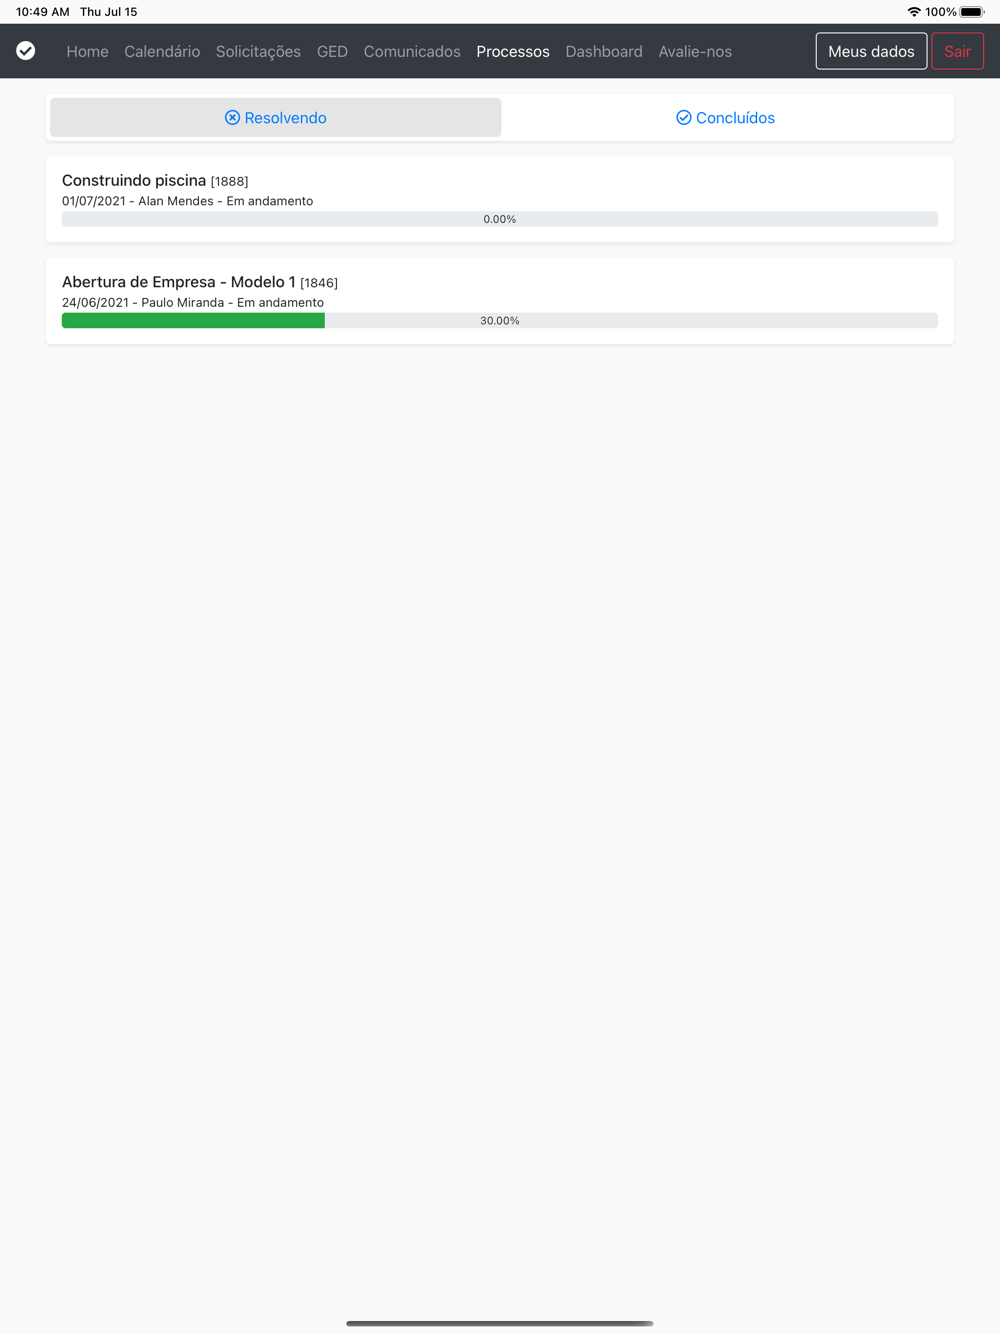The height and width of the screenshot is (1334, 1000).
Task: Select the Processos menu item
Action: tap(513, 51)
